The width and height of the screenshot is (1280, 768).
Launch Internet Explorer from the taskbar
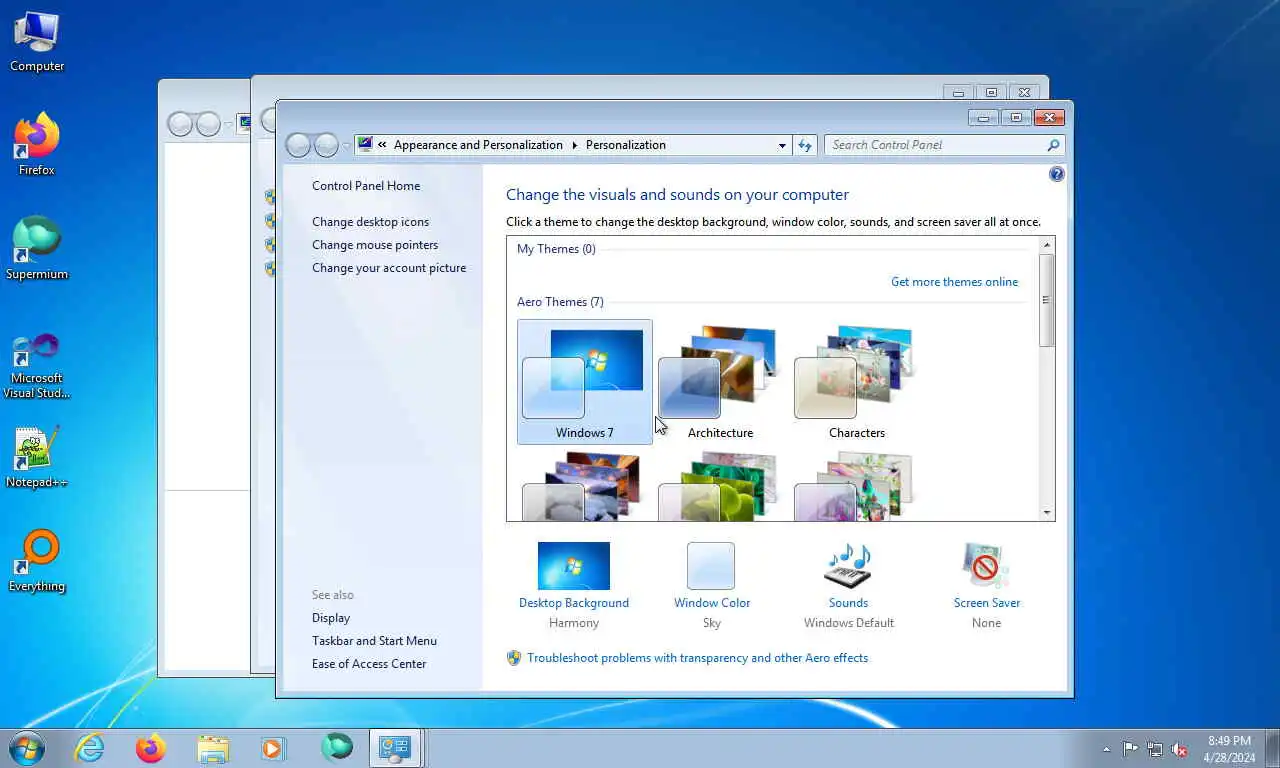[90, 748]
